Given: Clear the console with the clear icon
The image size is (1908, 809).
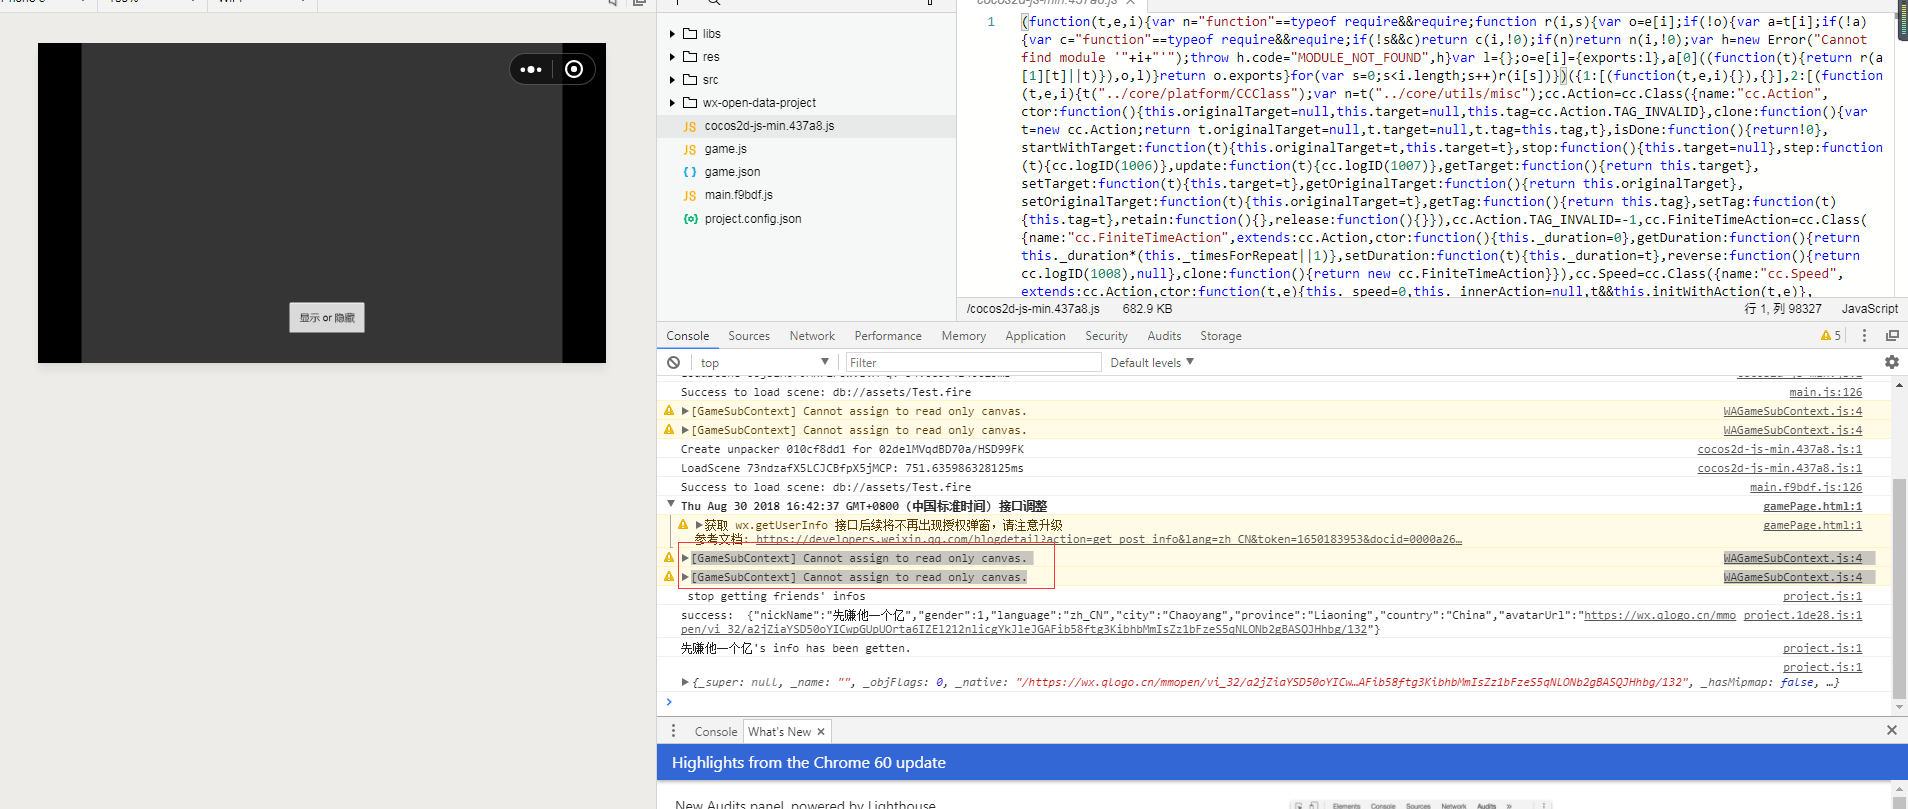Looking at the screenshot, I should 674,362.
